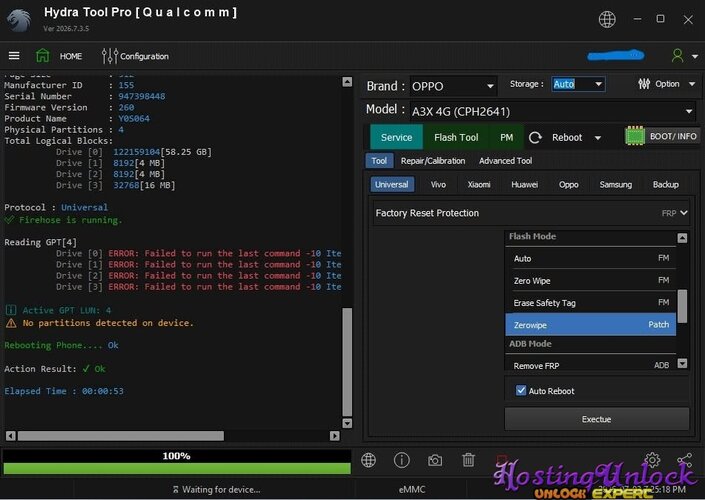Toggle the Auto Reboot checkbox
Viewport: 705px width, 500px height.
[521, 390]
